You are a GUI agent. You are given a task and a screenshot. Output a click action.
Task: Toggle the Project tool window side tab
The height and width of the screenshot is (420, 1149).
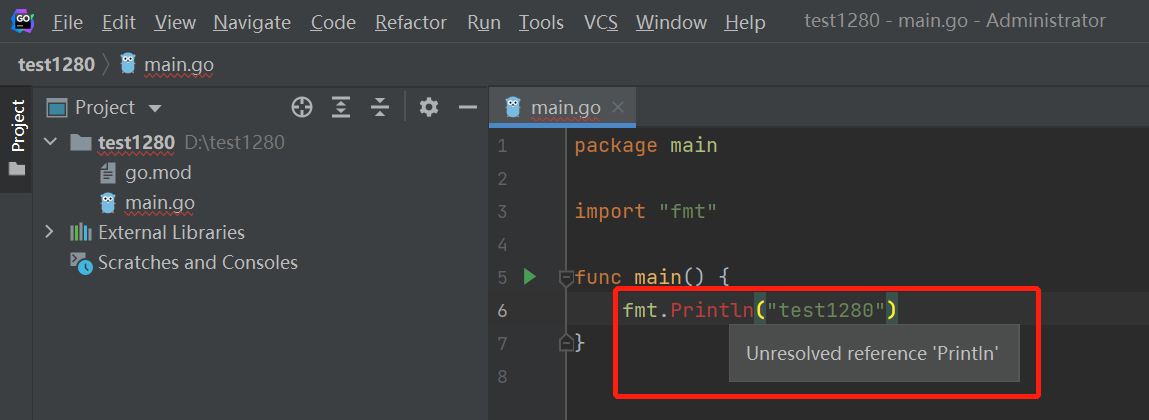tap(16, 138)
